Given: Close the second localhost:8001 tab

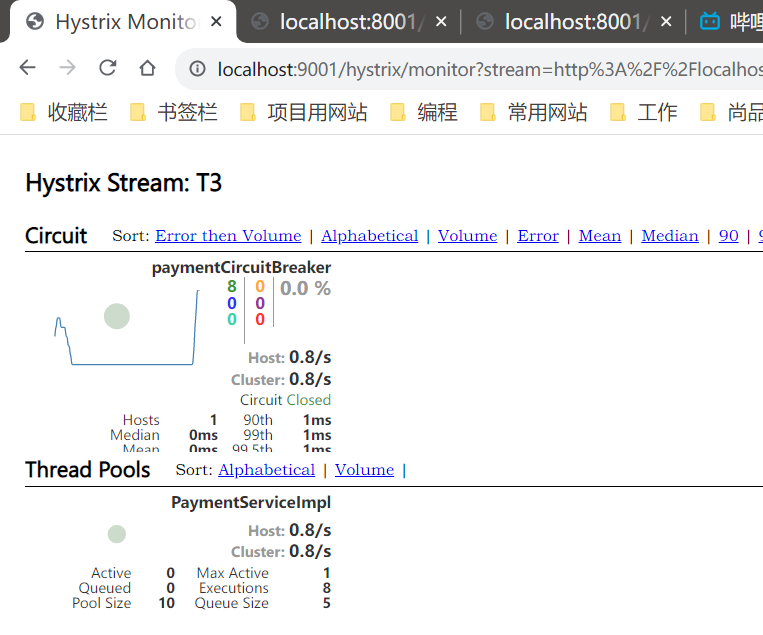Looking at the screenshot, I should point(666,21).
